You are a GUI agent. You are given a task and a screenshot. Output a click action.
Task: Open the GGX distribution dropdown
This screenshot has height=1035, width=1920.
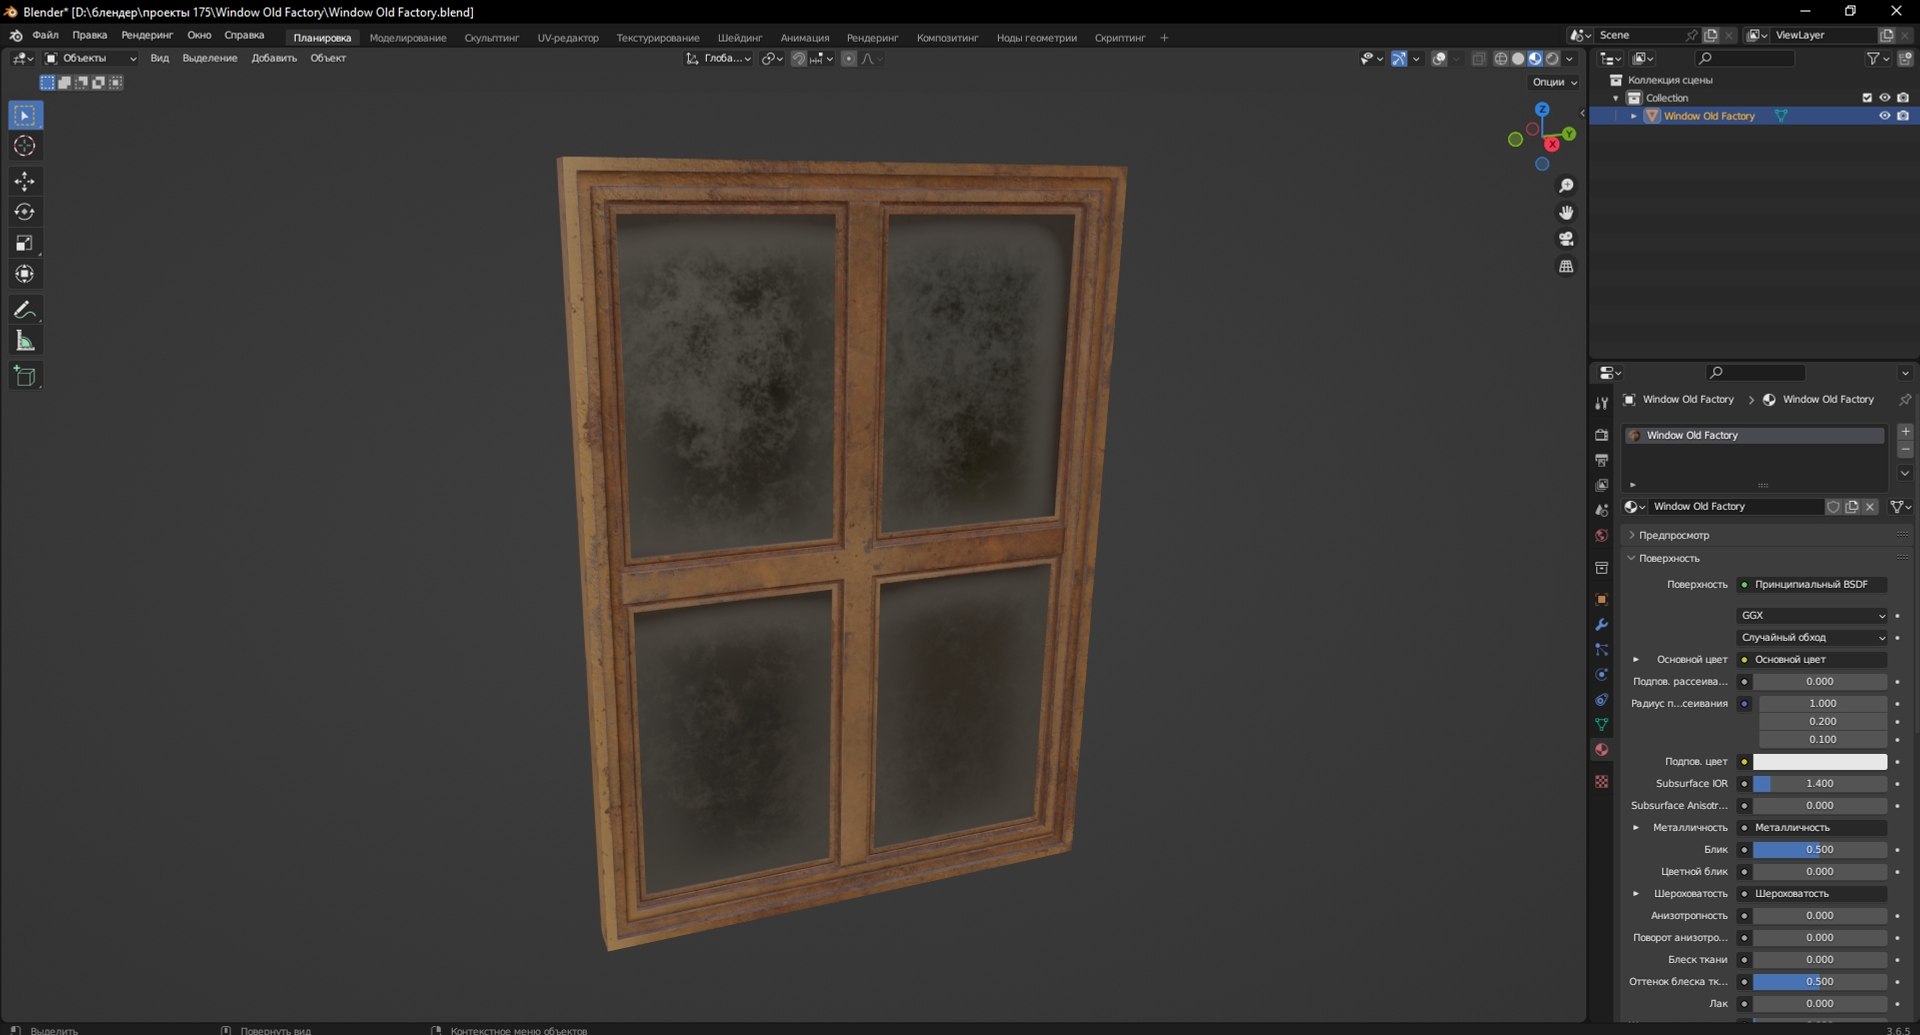click(x=1813, y=616)
